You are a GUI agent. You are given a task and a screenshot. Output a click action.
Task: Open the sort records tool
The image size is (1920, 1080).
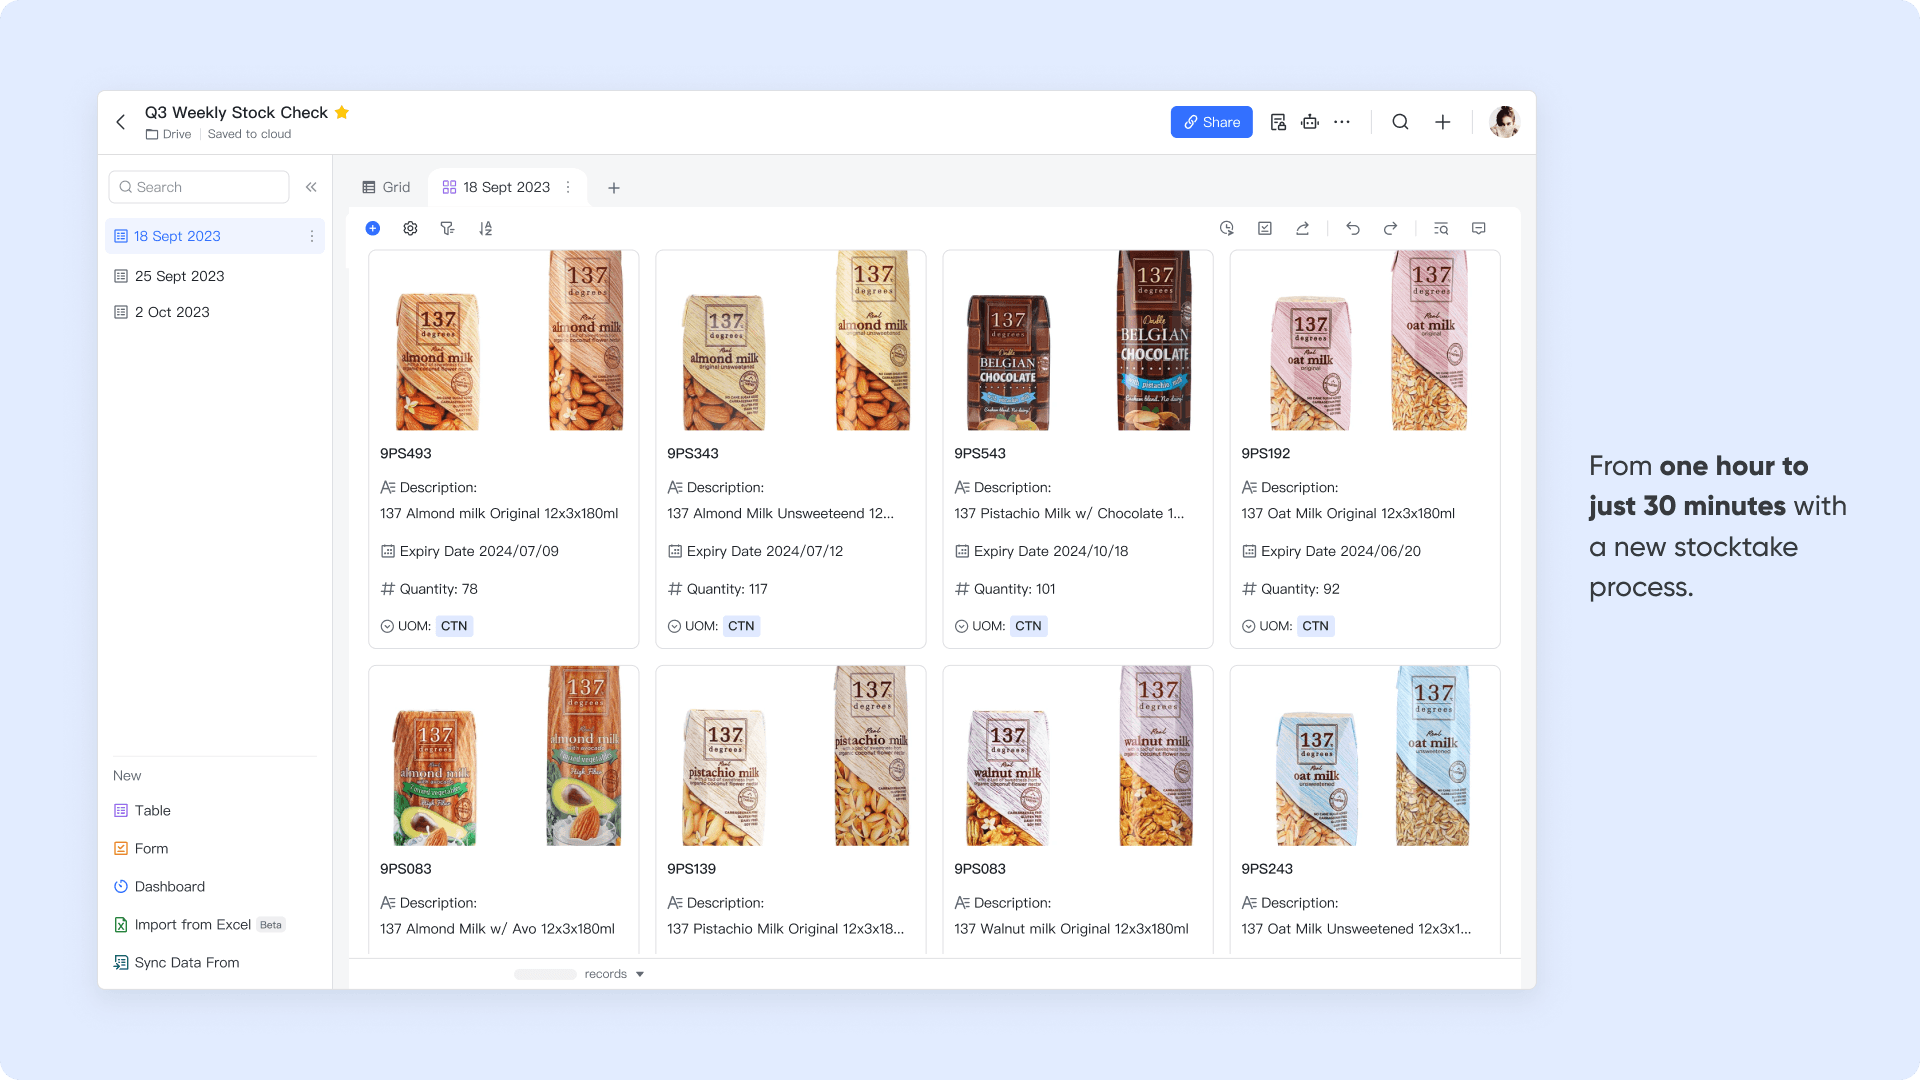pyautogui.click(x=485, y=228)
